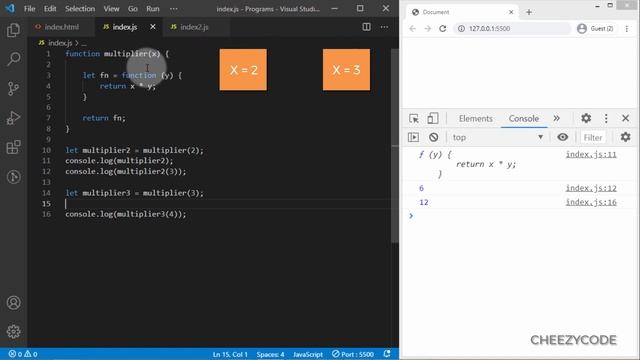This screenshot has height=360, width=640.
Task: Open the top JavaScript context dropdown
Action: [x=498, y=137]
